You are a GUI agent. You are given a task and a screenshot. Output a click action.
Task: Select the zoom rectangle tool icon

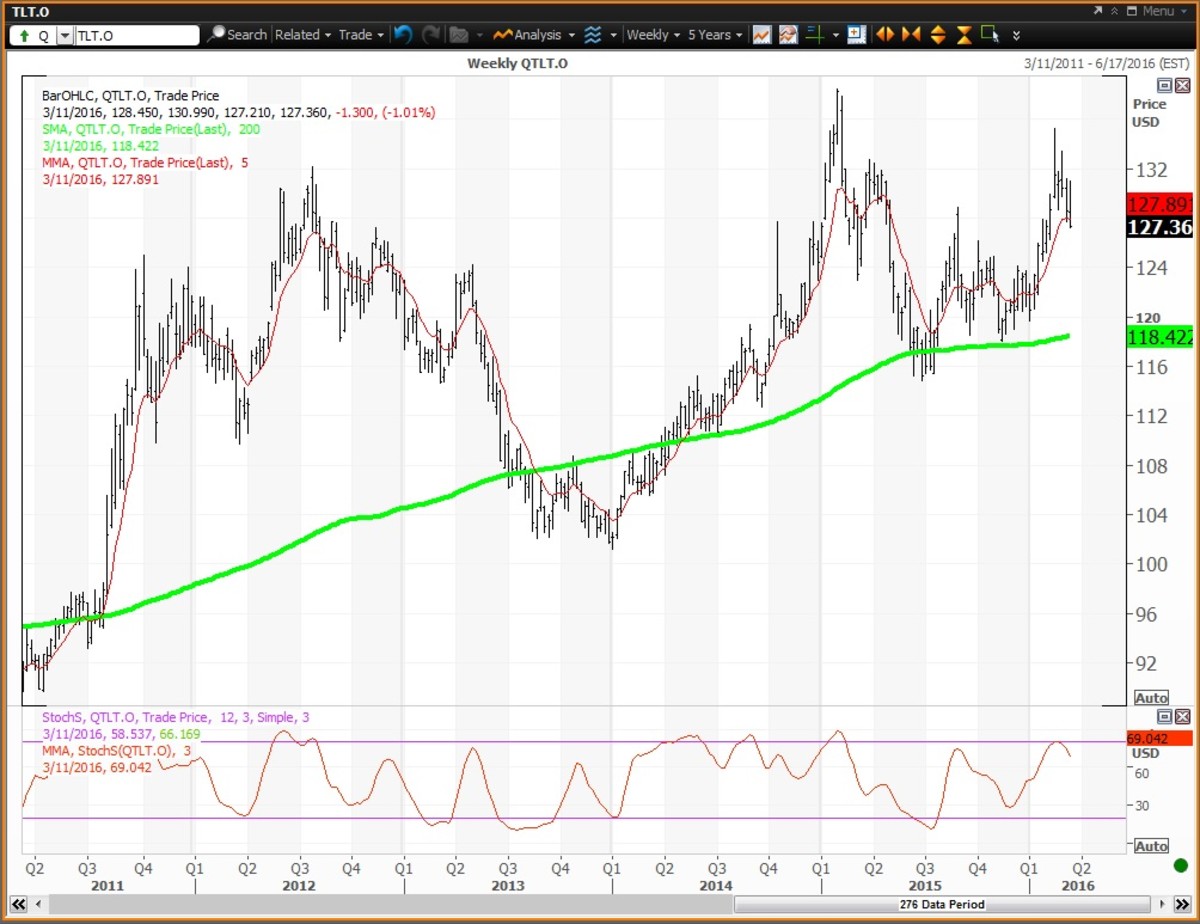click(x=990, y=35)
